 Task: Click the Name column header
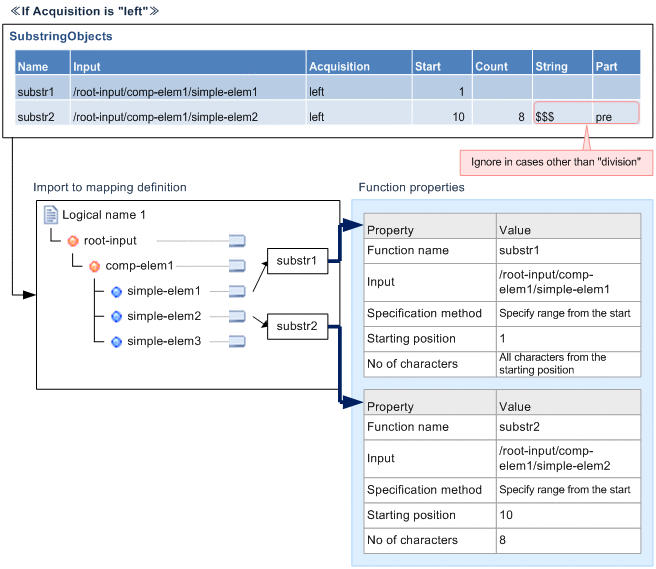coord(42,62)
